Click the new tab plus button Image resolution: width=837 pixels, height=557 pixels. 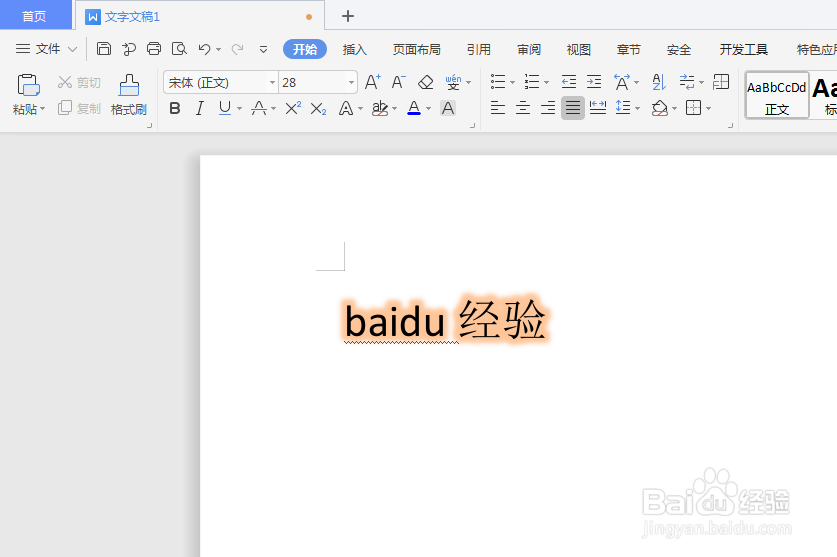pos(348,16)
